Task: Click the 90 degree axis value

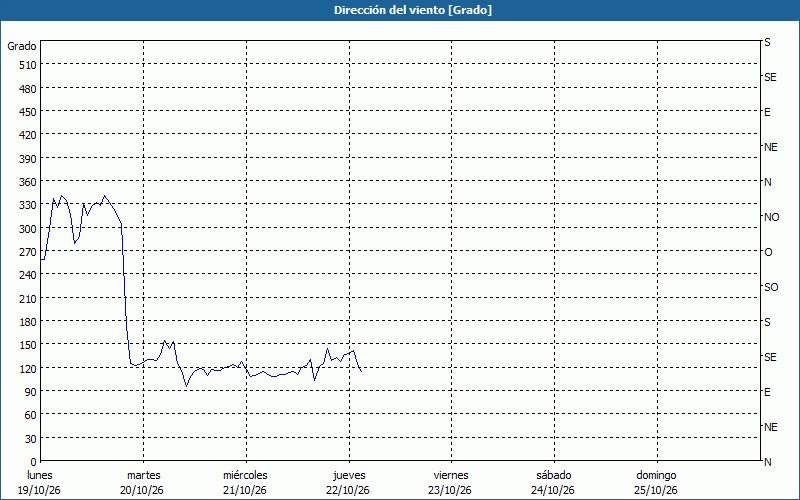Action: pos(31,392)
